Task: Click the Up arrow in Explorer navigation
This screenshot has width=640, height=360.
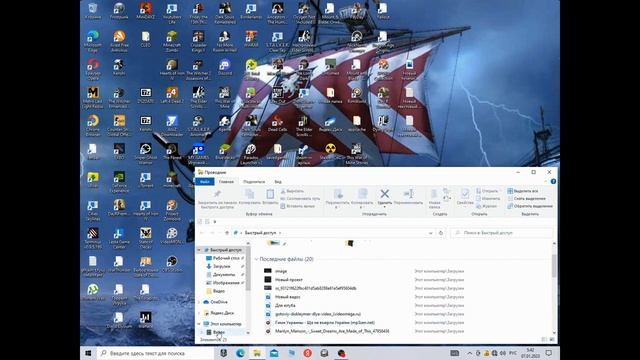Action: 227,233
